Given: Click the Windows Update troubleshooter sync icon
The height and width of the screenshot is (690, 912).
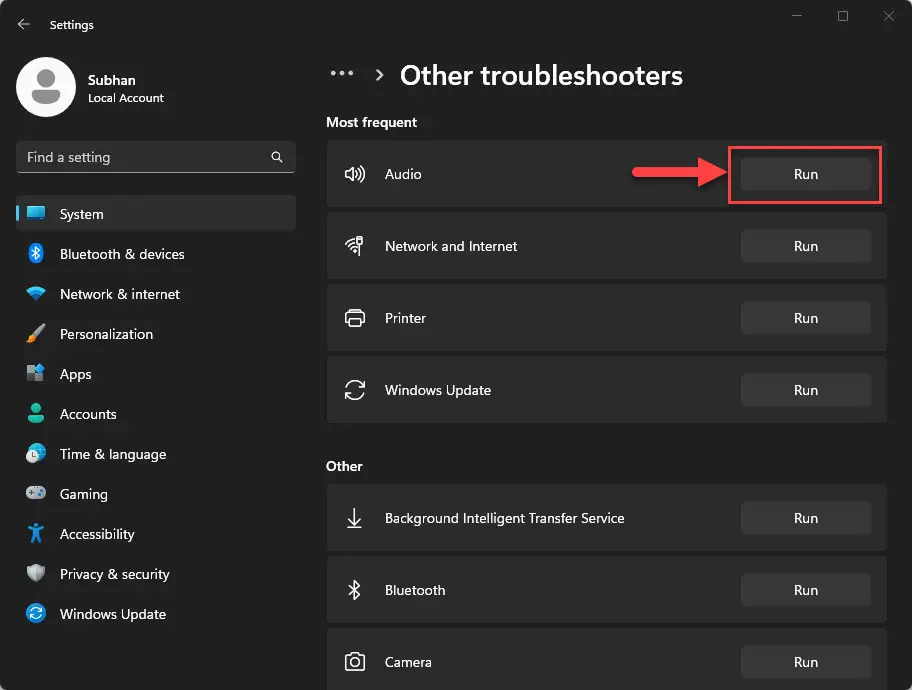Looking at the screenshot, I should (x=355, y=390).
